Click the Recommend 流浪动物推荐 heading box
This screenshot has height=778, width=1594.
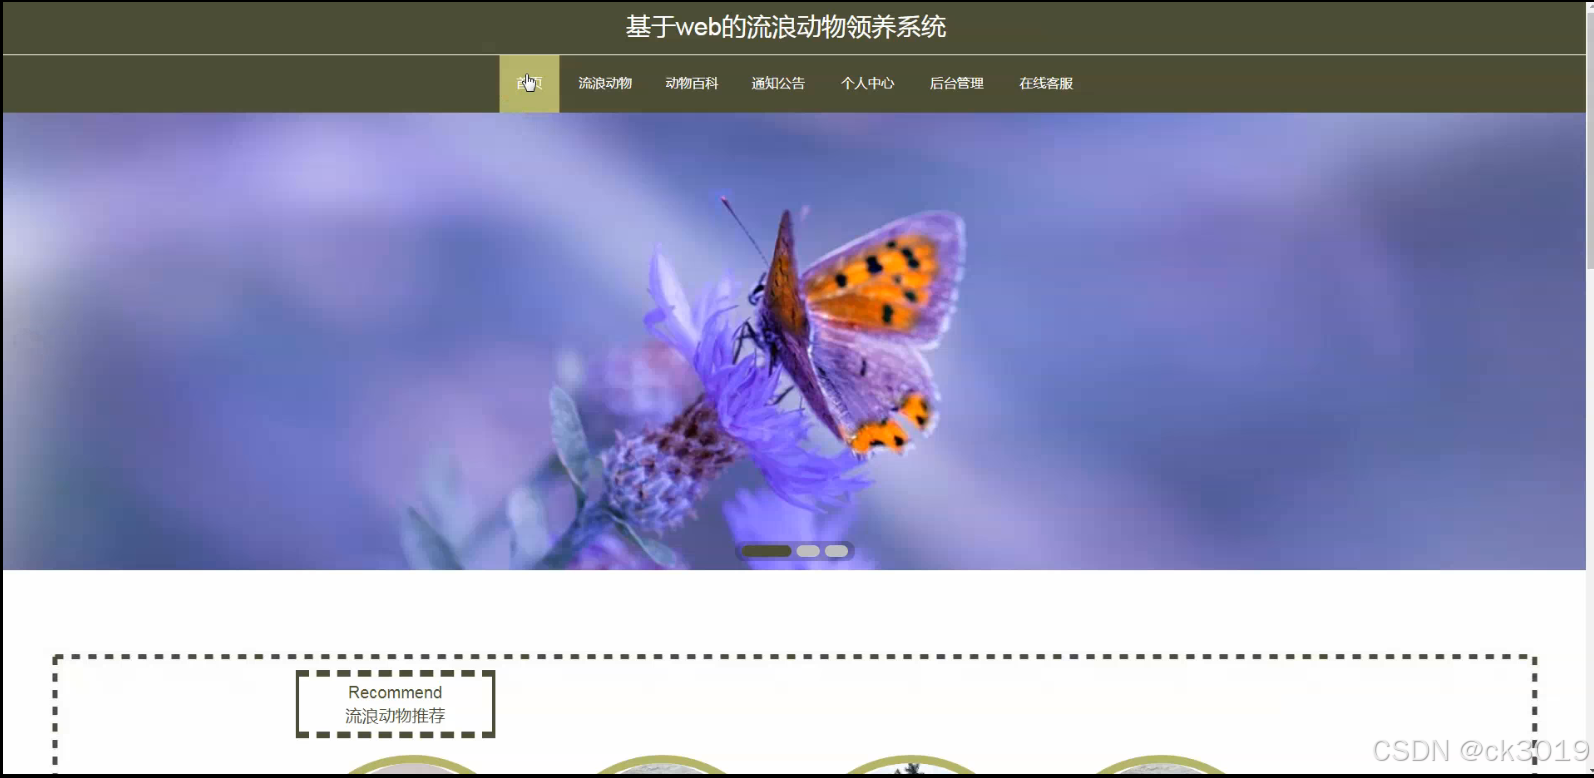point(395,704)
